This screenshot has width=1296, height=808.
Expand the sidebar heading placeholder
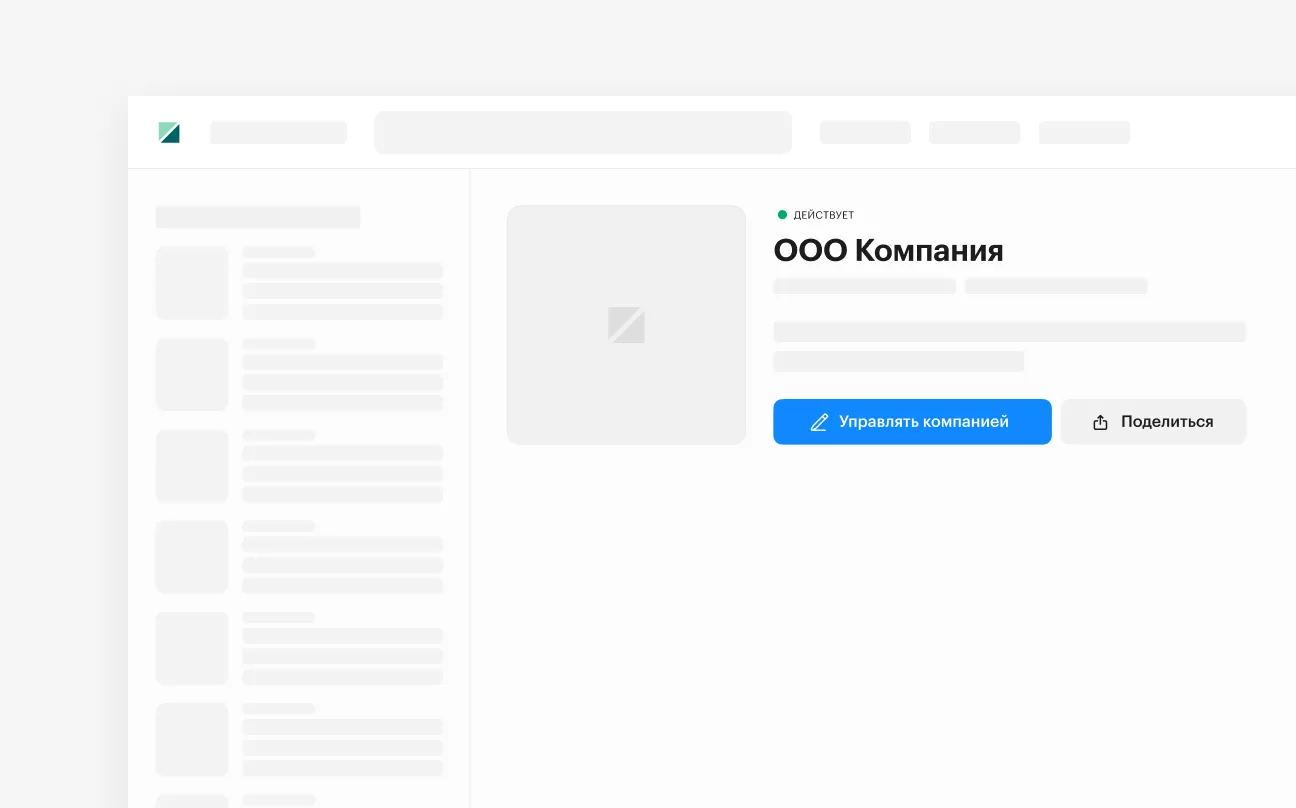(257, 217)
